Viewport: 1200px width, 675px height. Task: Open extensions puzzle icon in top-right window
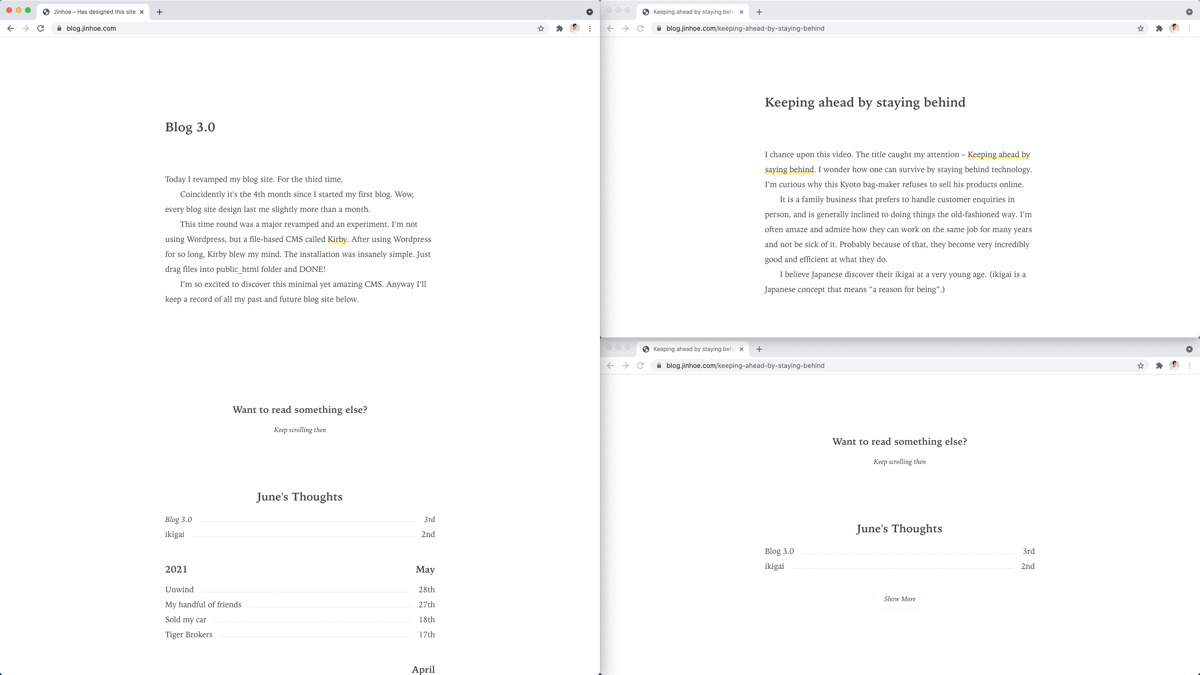[x=1159, y=28]
